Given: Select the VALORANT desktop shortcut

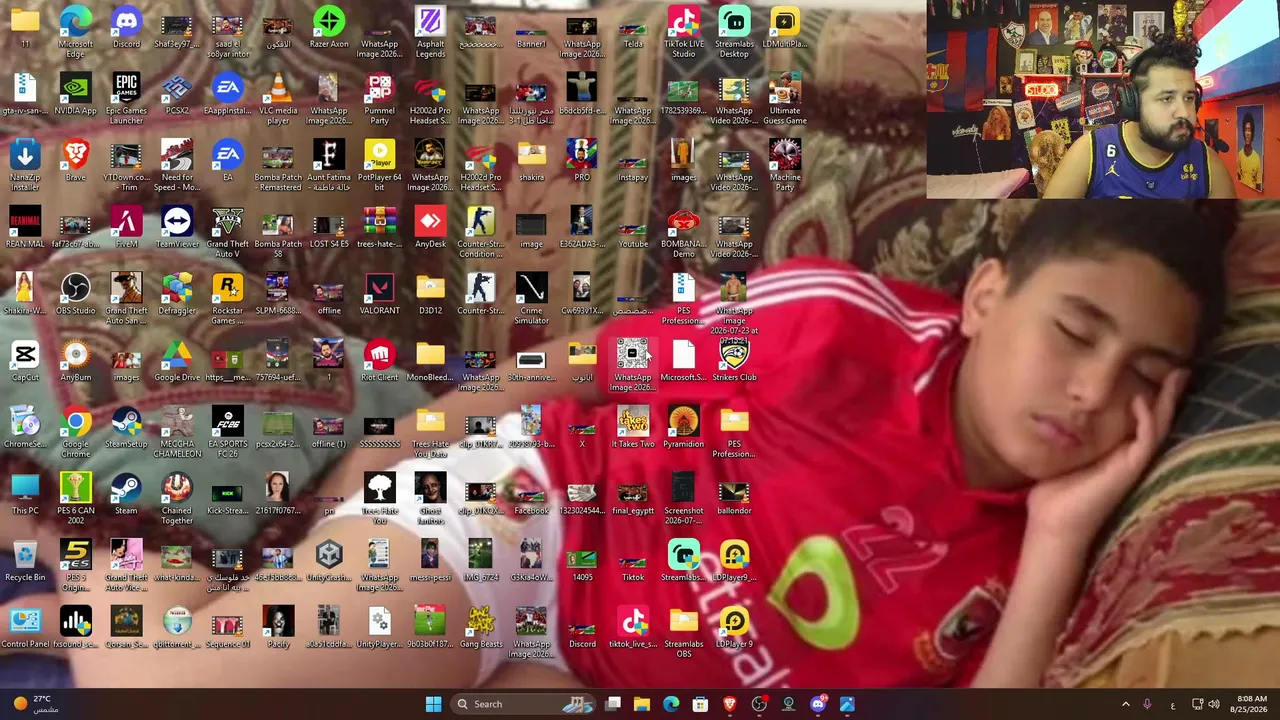Looking at the screenshot, I should [379, 294].
